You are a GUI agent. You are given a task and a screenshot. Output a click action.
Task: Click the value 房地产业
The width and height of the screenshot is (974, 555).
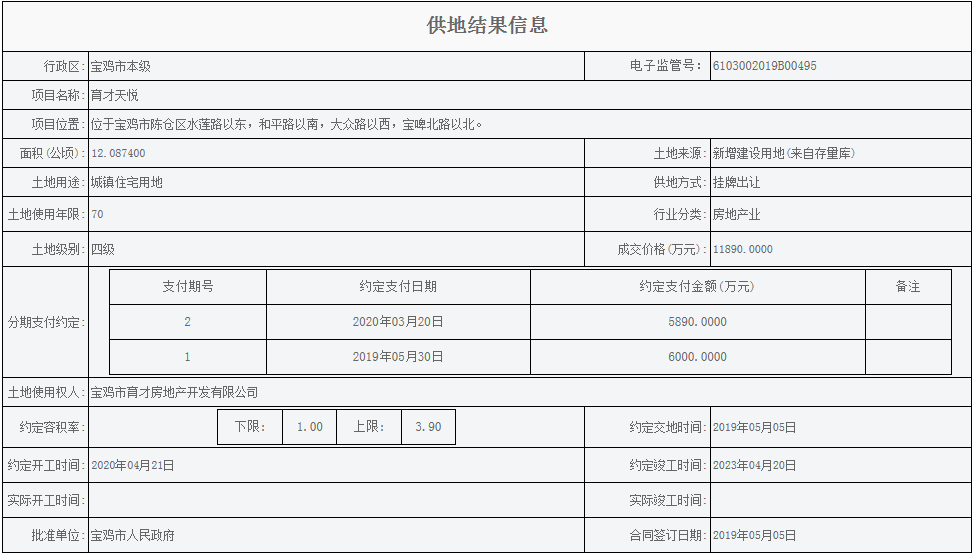click(737, 214)
